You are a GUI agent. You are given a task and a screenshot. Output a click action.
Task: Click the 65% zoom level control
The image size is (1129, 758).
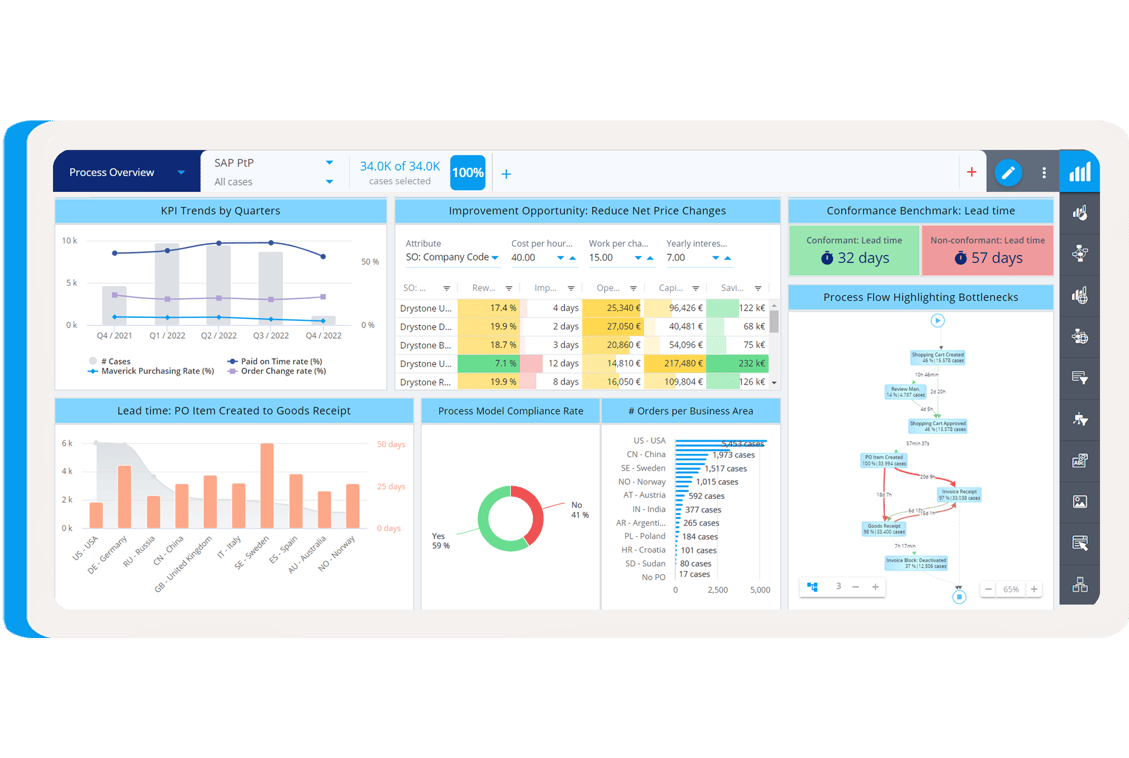coord(1010,587)
